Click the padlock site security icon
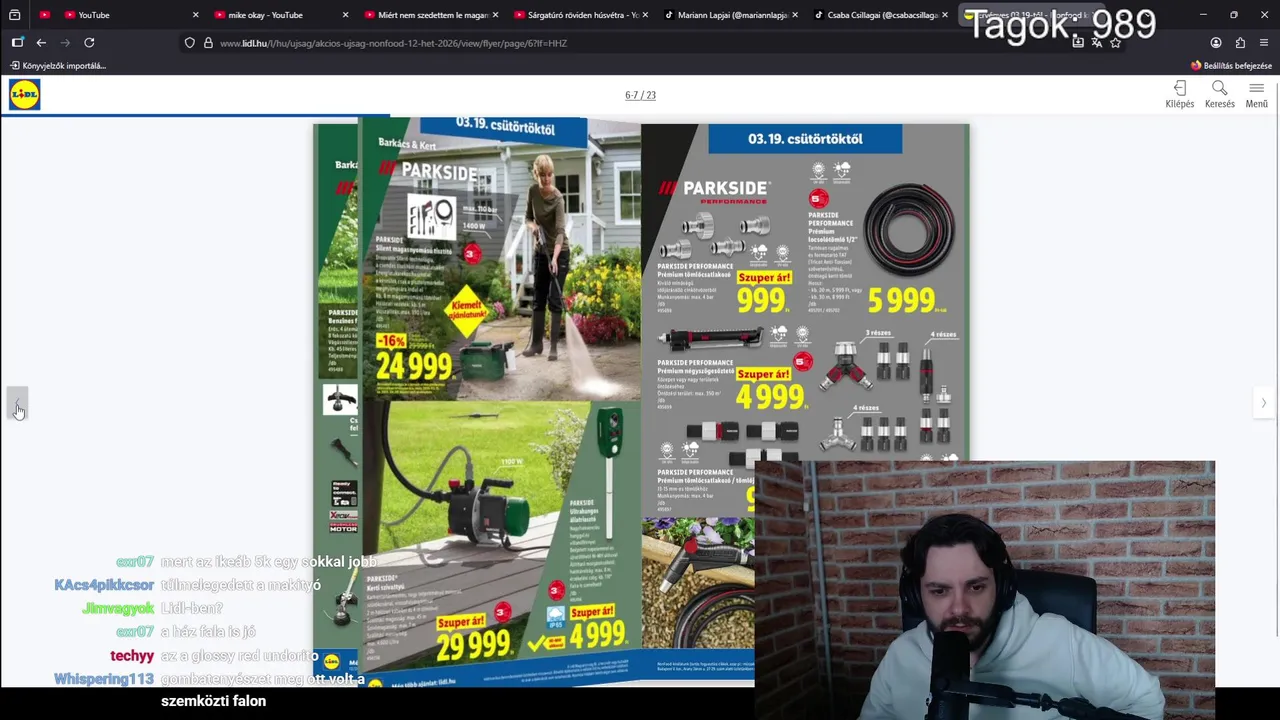This screenshot has height=720, width=1280. 208,43
